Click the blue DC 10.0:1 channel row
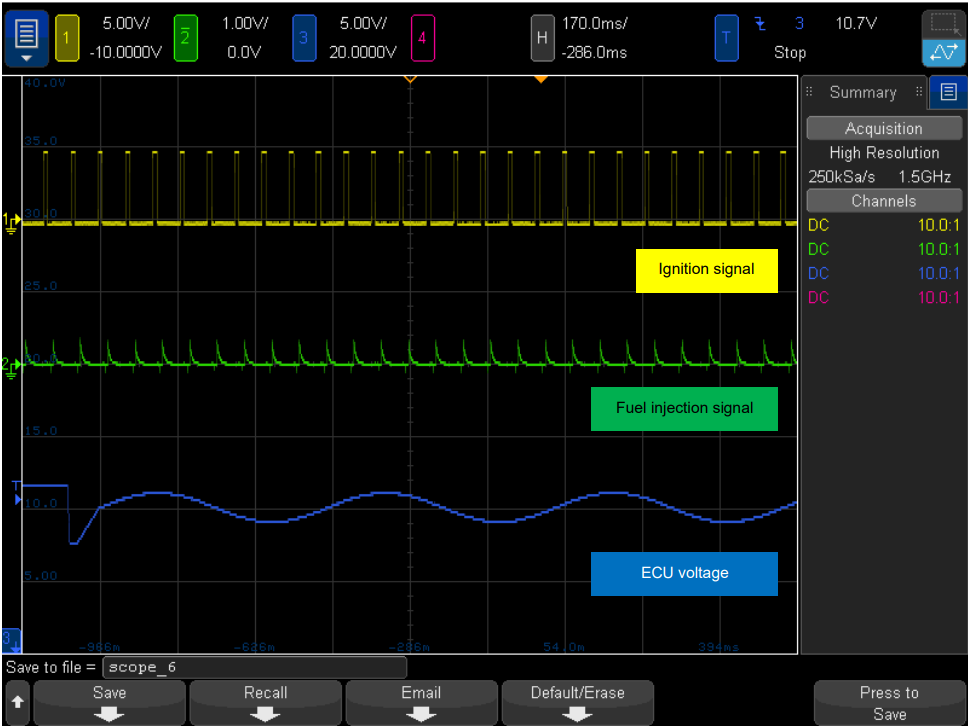Viewport: 968px width, 726px height. point(884,273)
